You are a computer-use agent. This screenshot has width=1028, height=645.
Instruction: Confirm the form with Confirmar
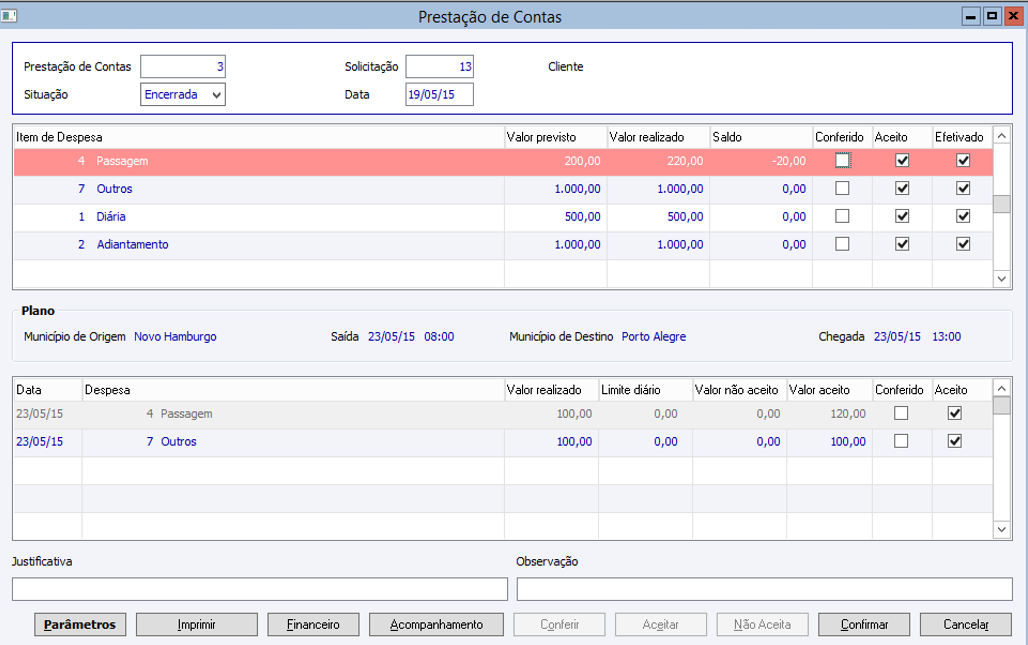(x=864, y=624)
